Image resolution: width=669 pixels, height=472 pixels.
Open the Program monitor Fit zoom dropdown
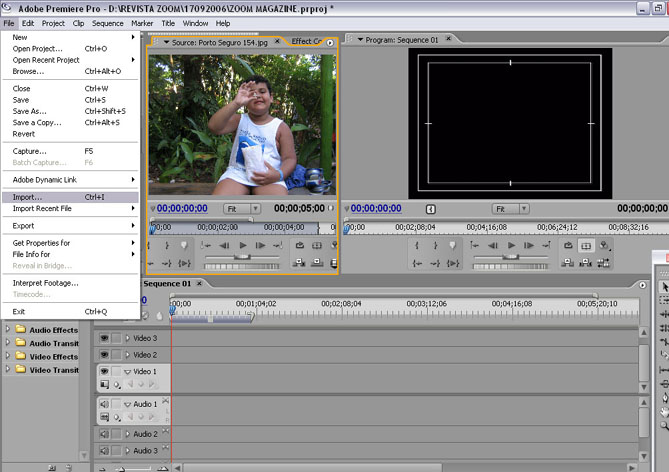tap(511, 209)
